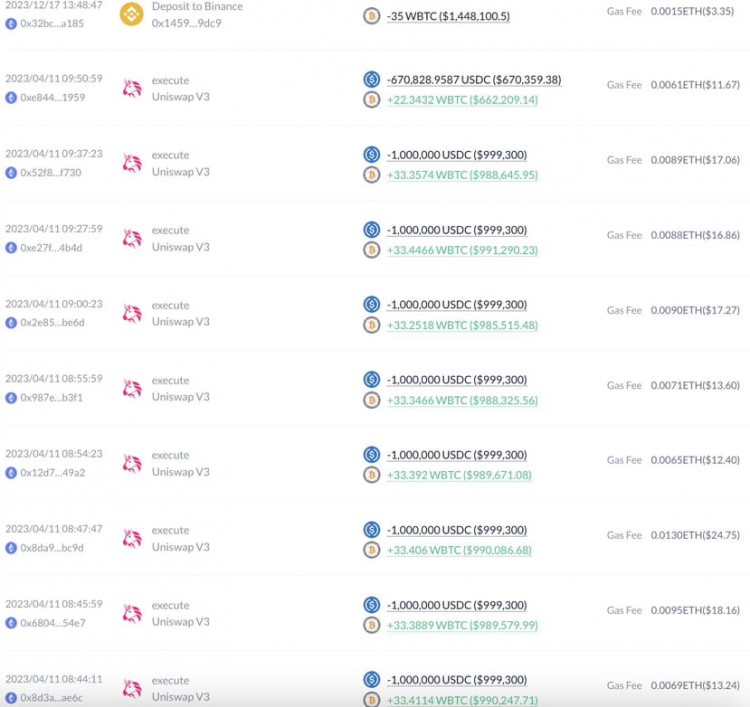
Task: Click Ethereum chain icon beside 0x2e85...be6d
Action: pos(11,323)
